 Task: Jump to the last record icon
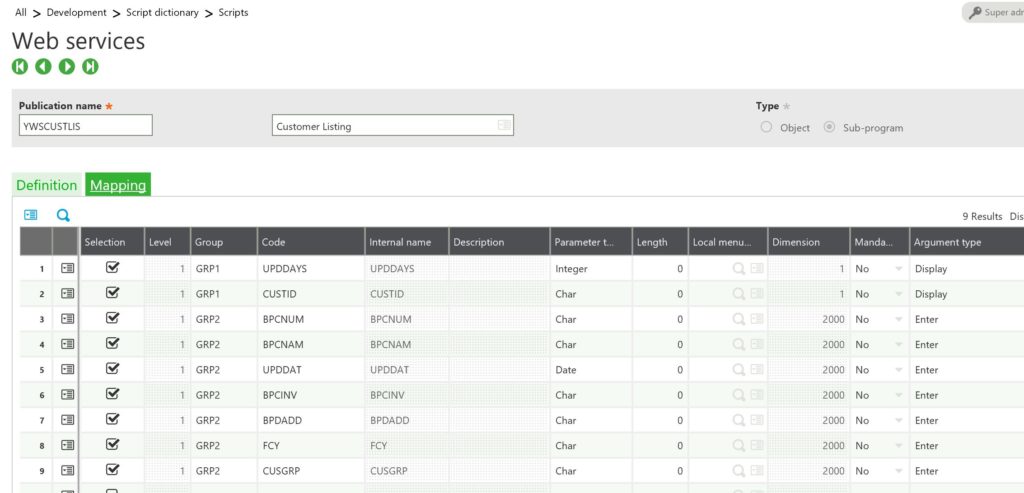(90, 67)
